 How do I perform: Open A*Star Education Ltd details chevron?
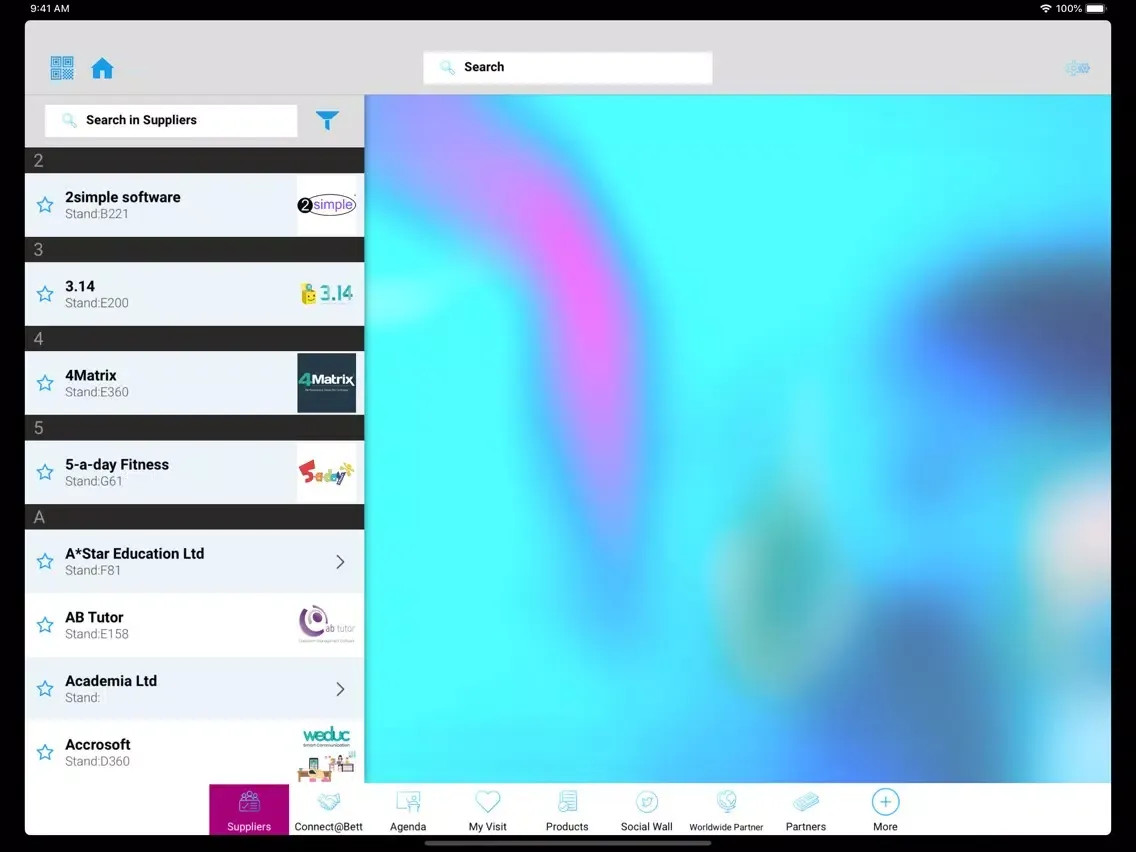[x=341, y=561]
